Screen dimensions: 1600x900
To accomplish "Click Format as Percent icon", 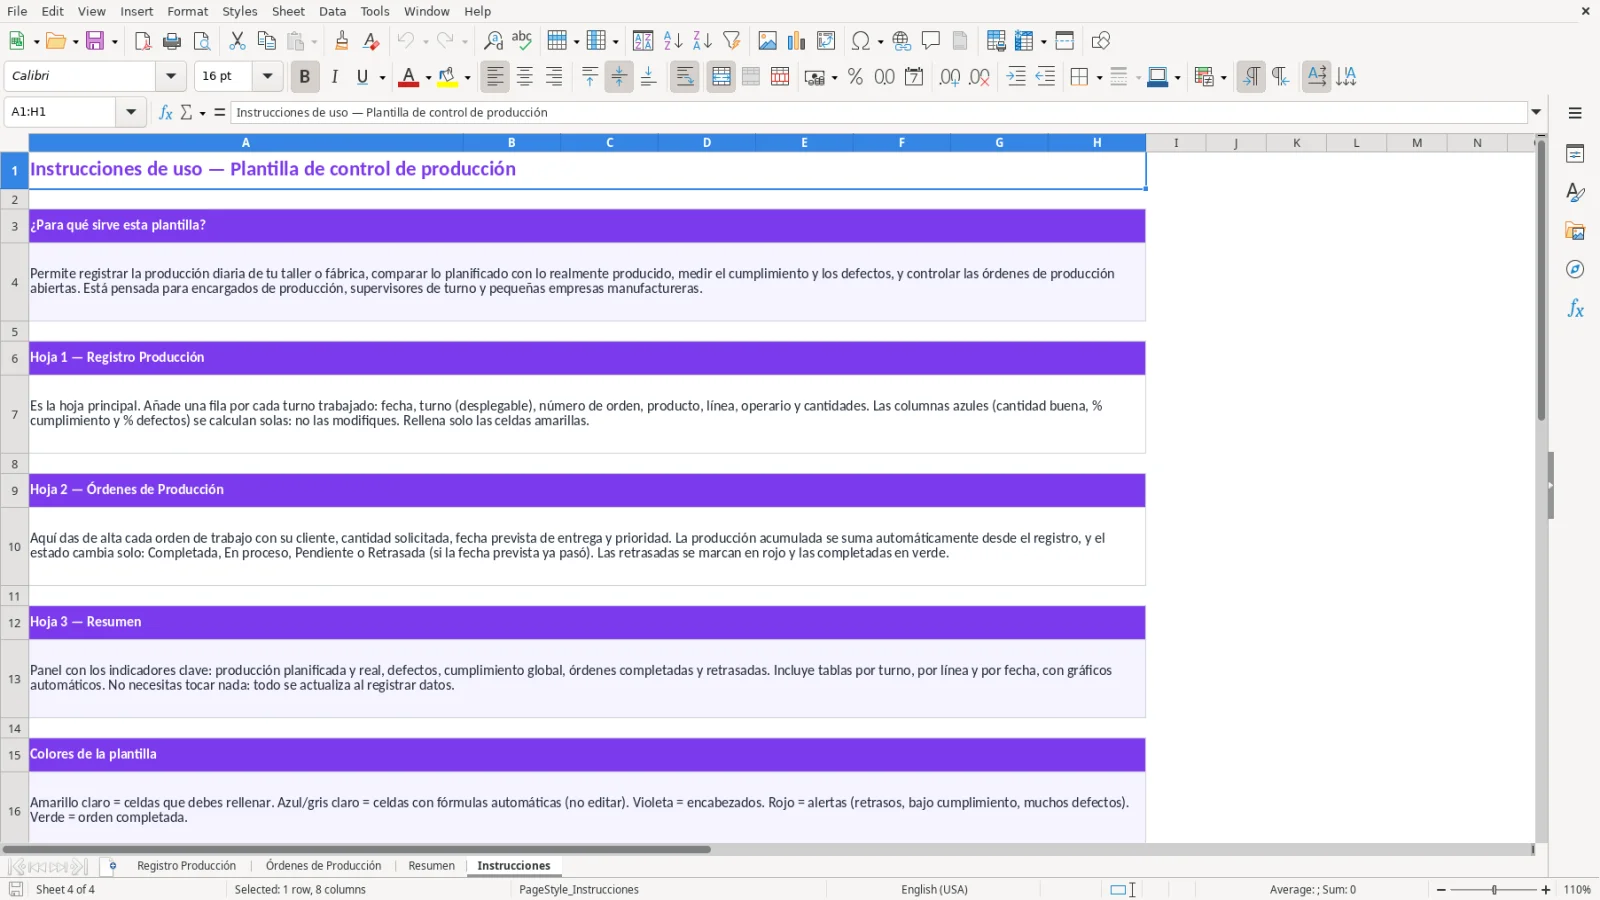I will click(855, 77).
